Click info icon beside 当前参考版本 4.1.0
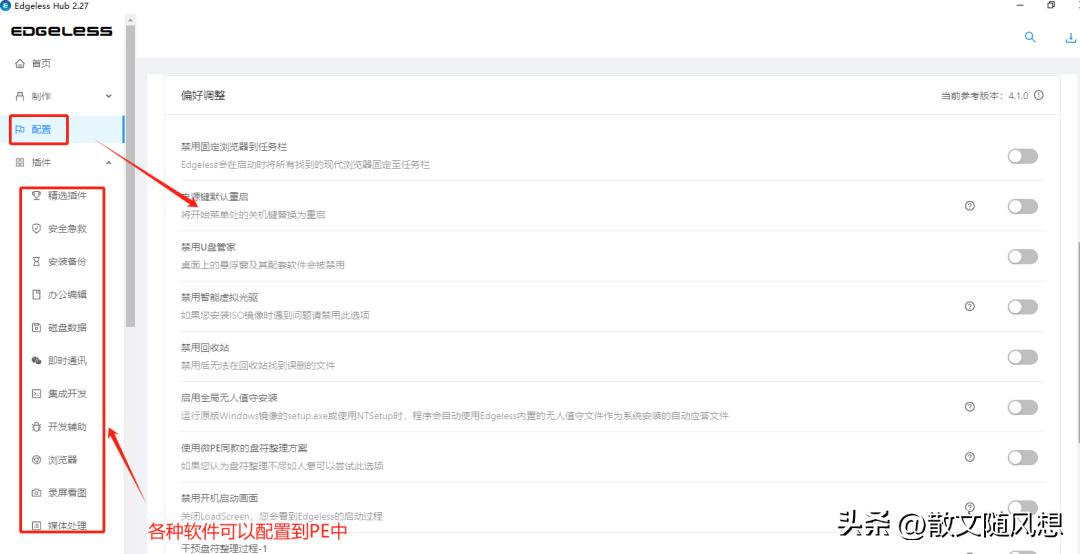 click(x=1039, y=96)
